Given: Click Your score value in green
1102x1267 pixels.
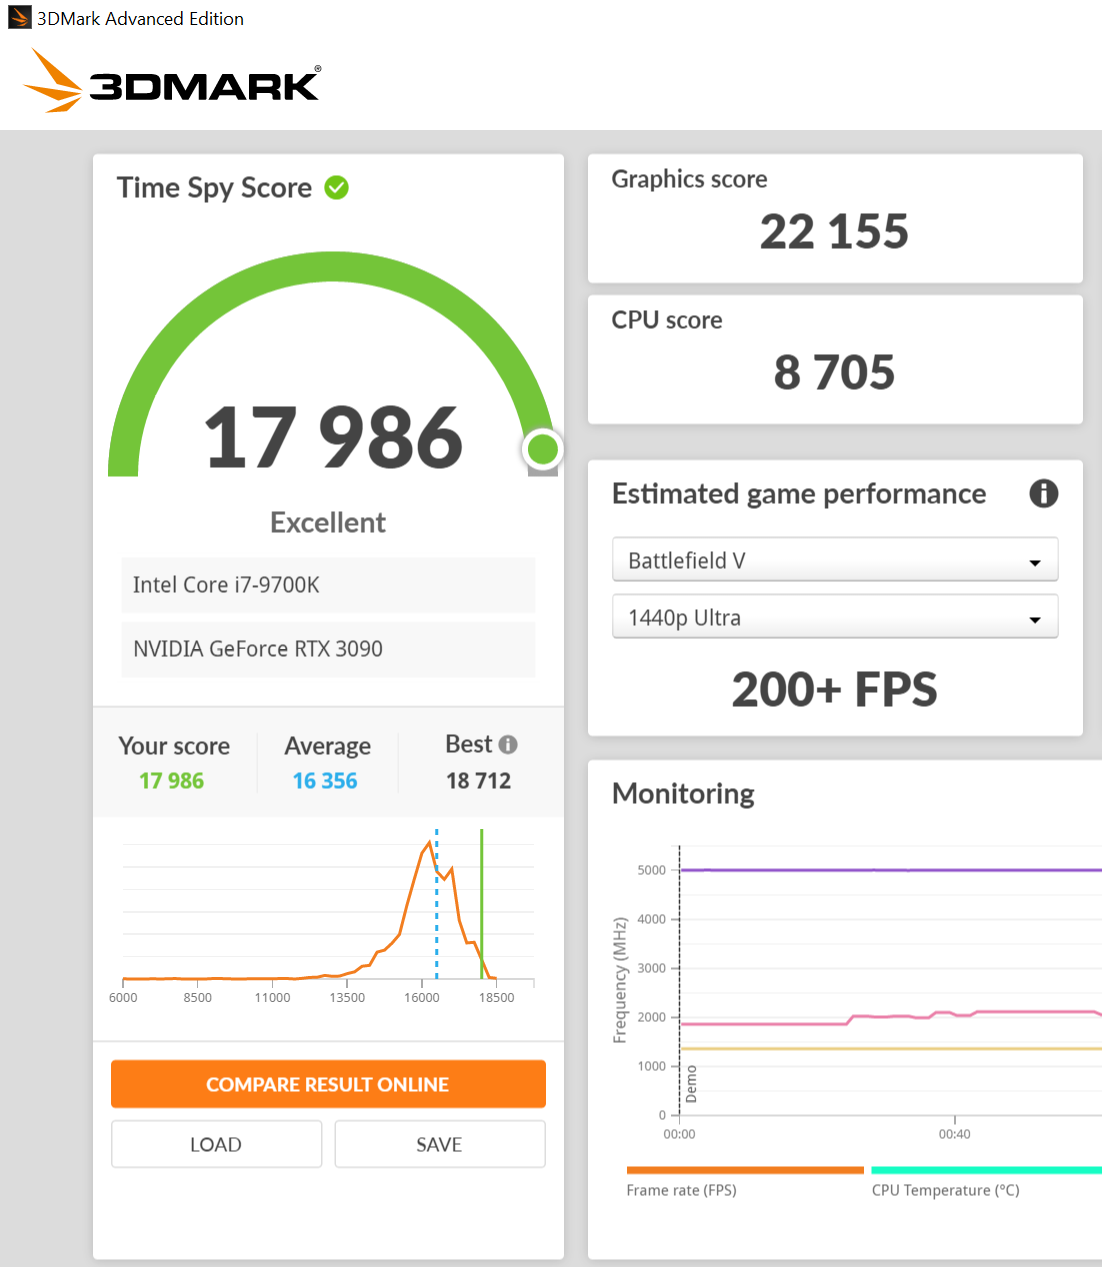Looking at the screenshot, I should [x=171, y=781].
